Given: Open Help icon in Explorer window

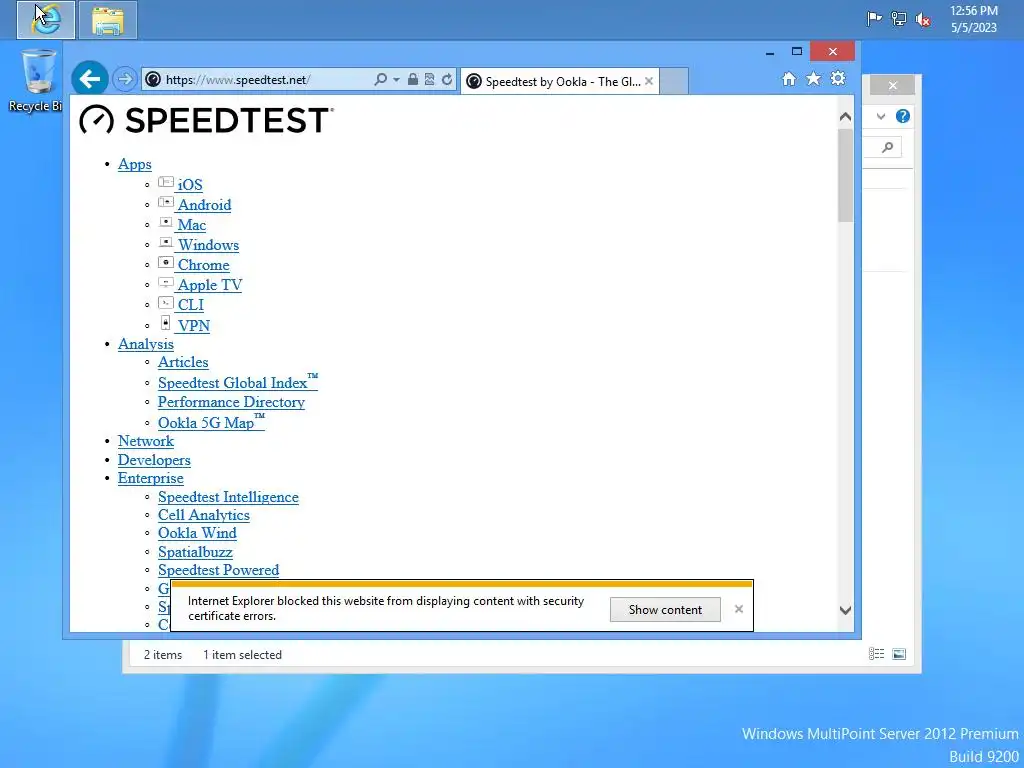Looking at the screenshot, I should pos(903,116).
